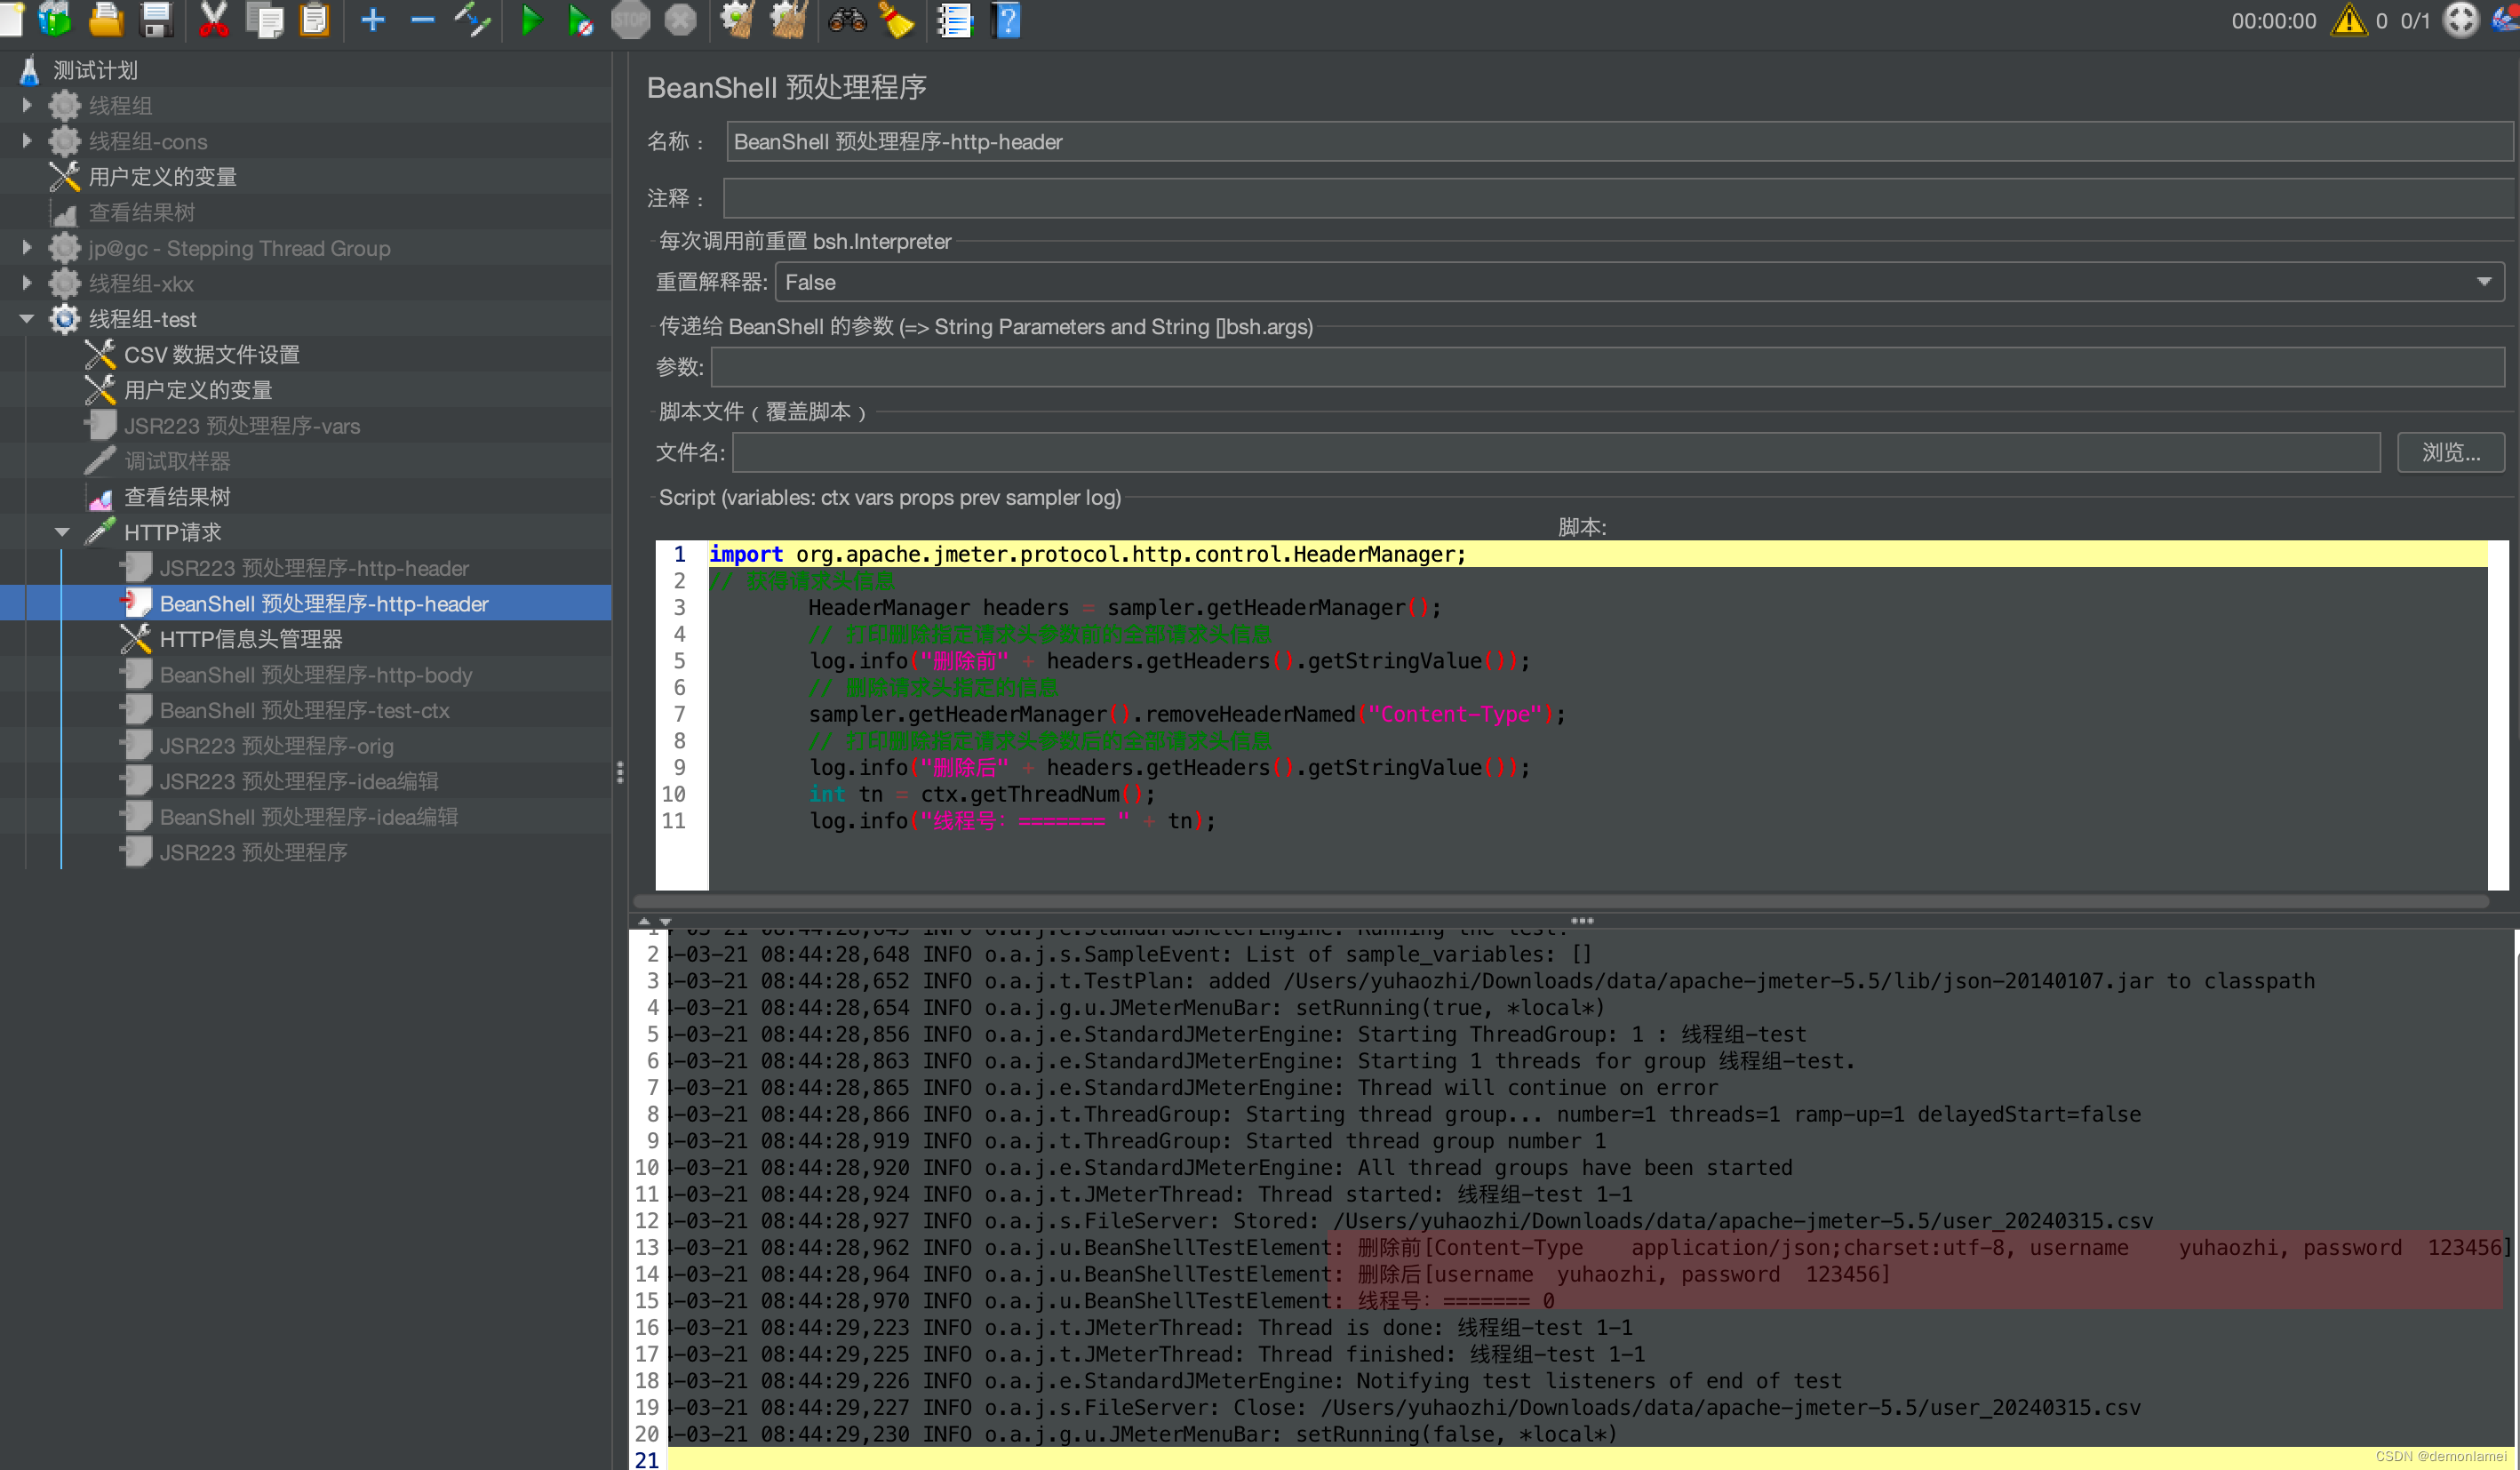2520x1470 pixels.
Task: Open the Function Helper dialog icon
Action: click(x=955, y=20)
